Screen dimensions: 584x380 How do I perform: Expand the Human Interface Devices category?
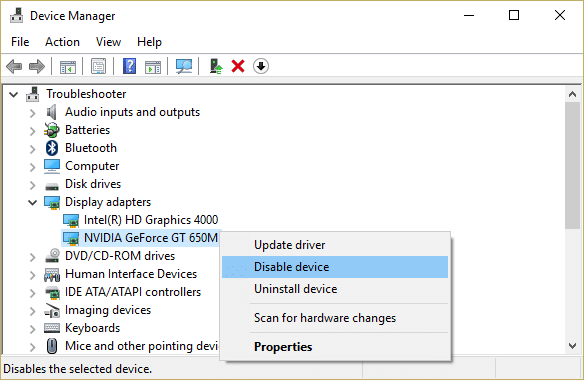tap(33, 275)
